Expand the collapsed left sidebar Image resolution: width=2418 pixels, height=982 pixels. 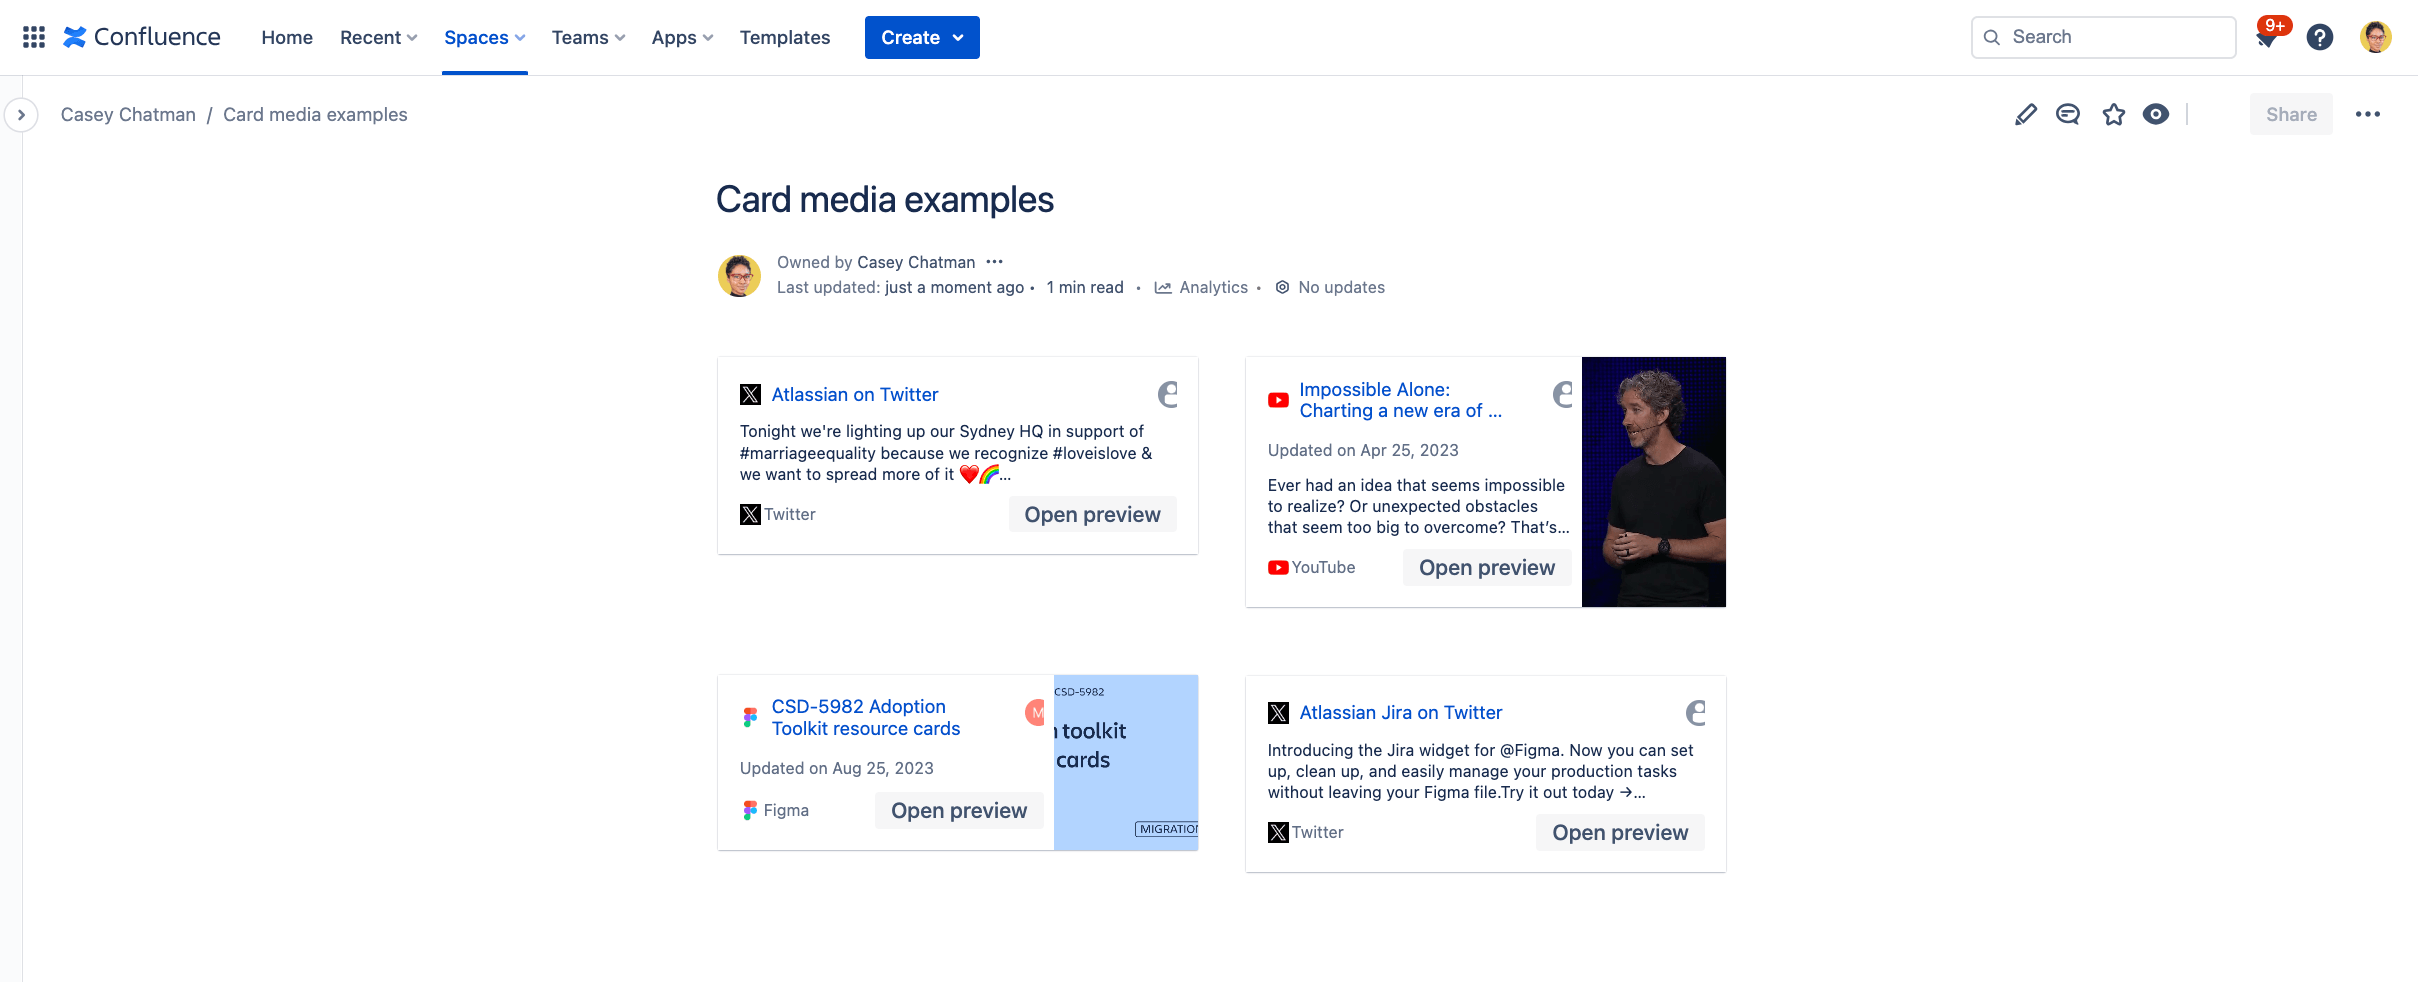[21, 115]
